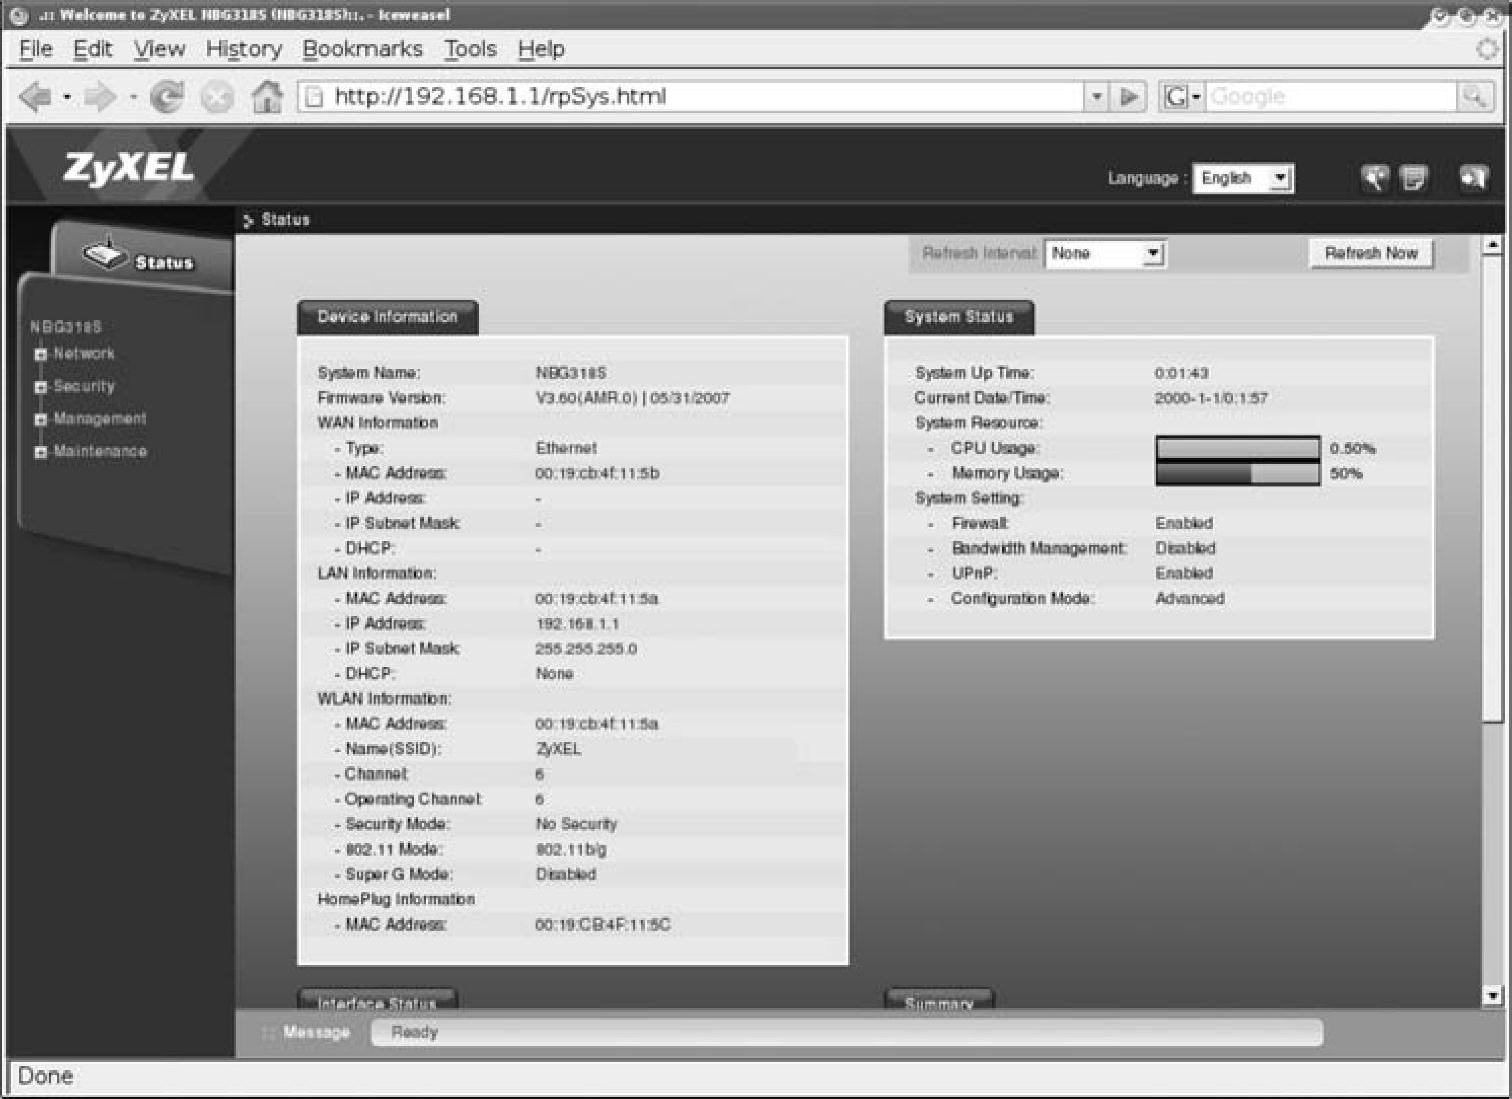Open the address bar history dropdown

(1097, 97)
